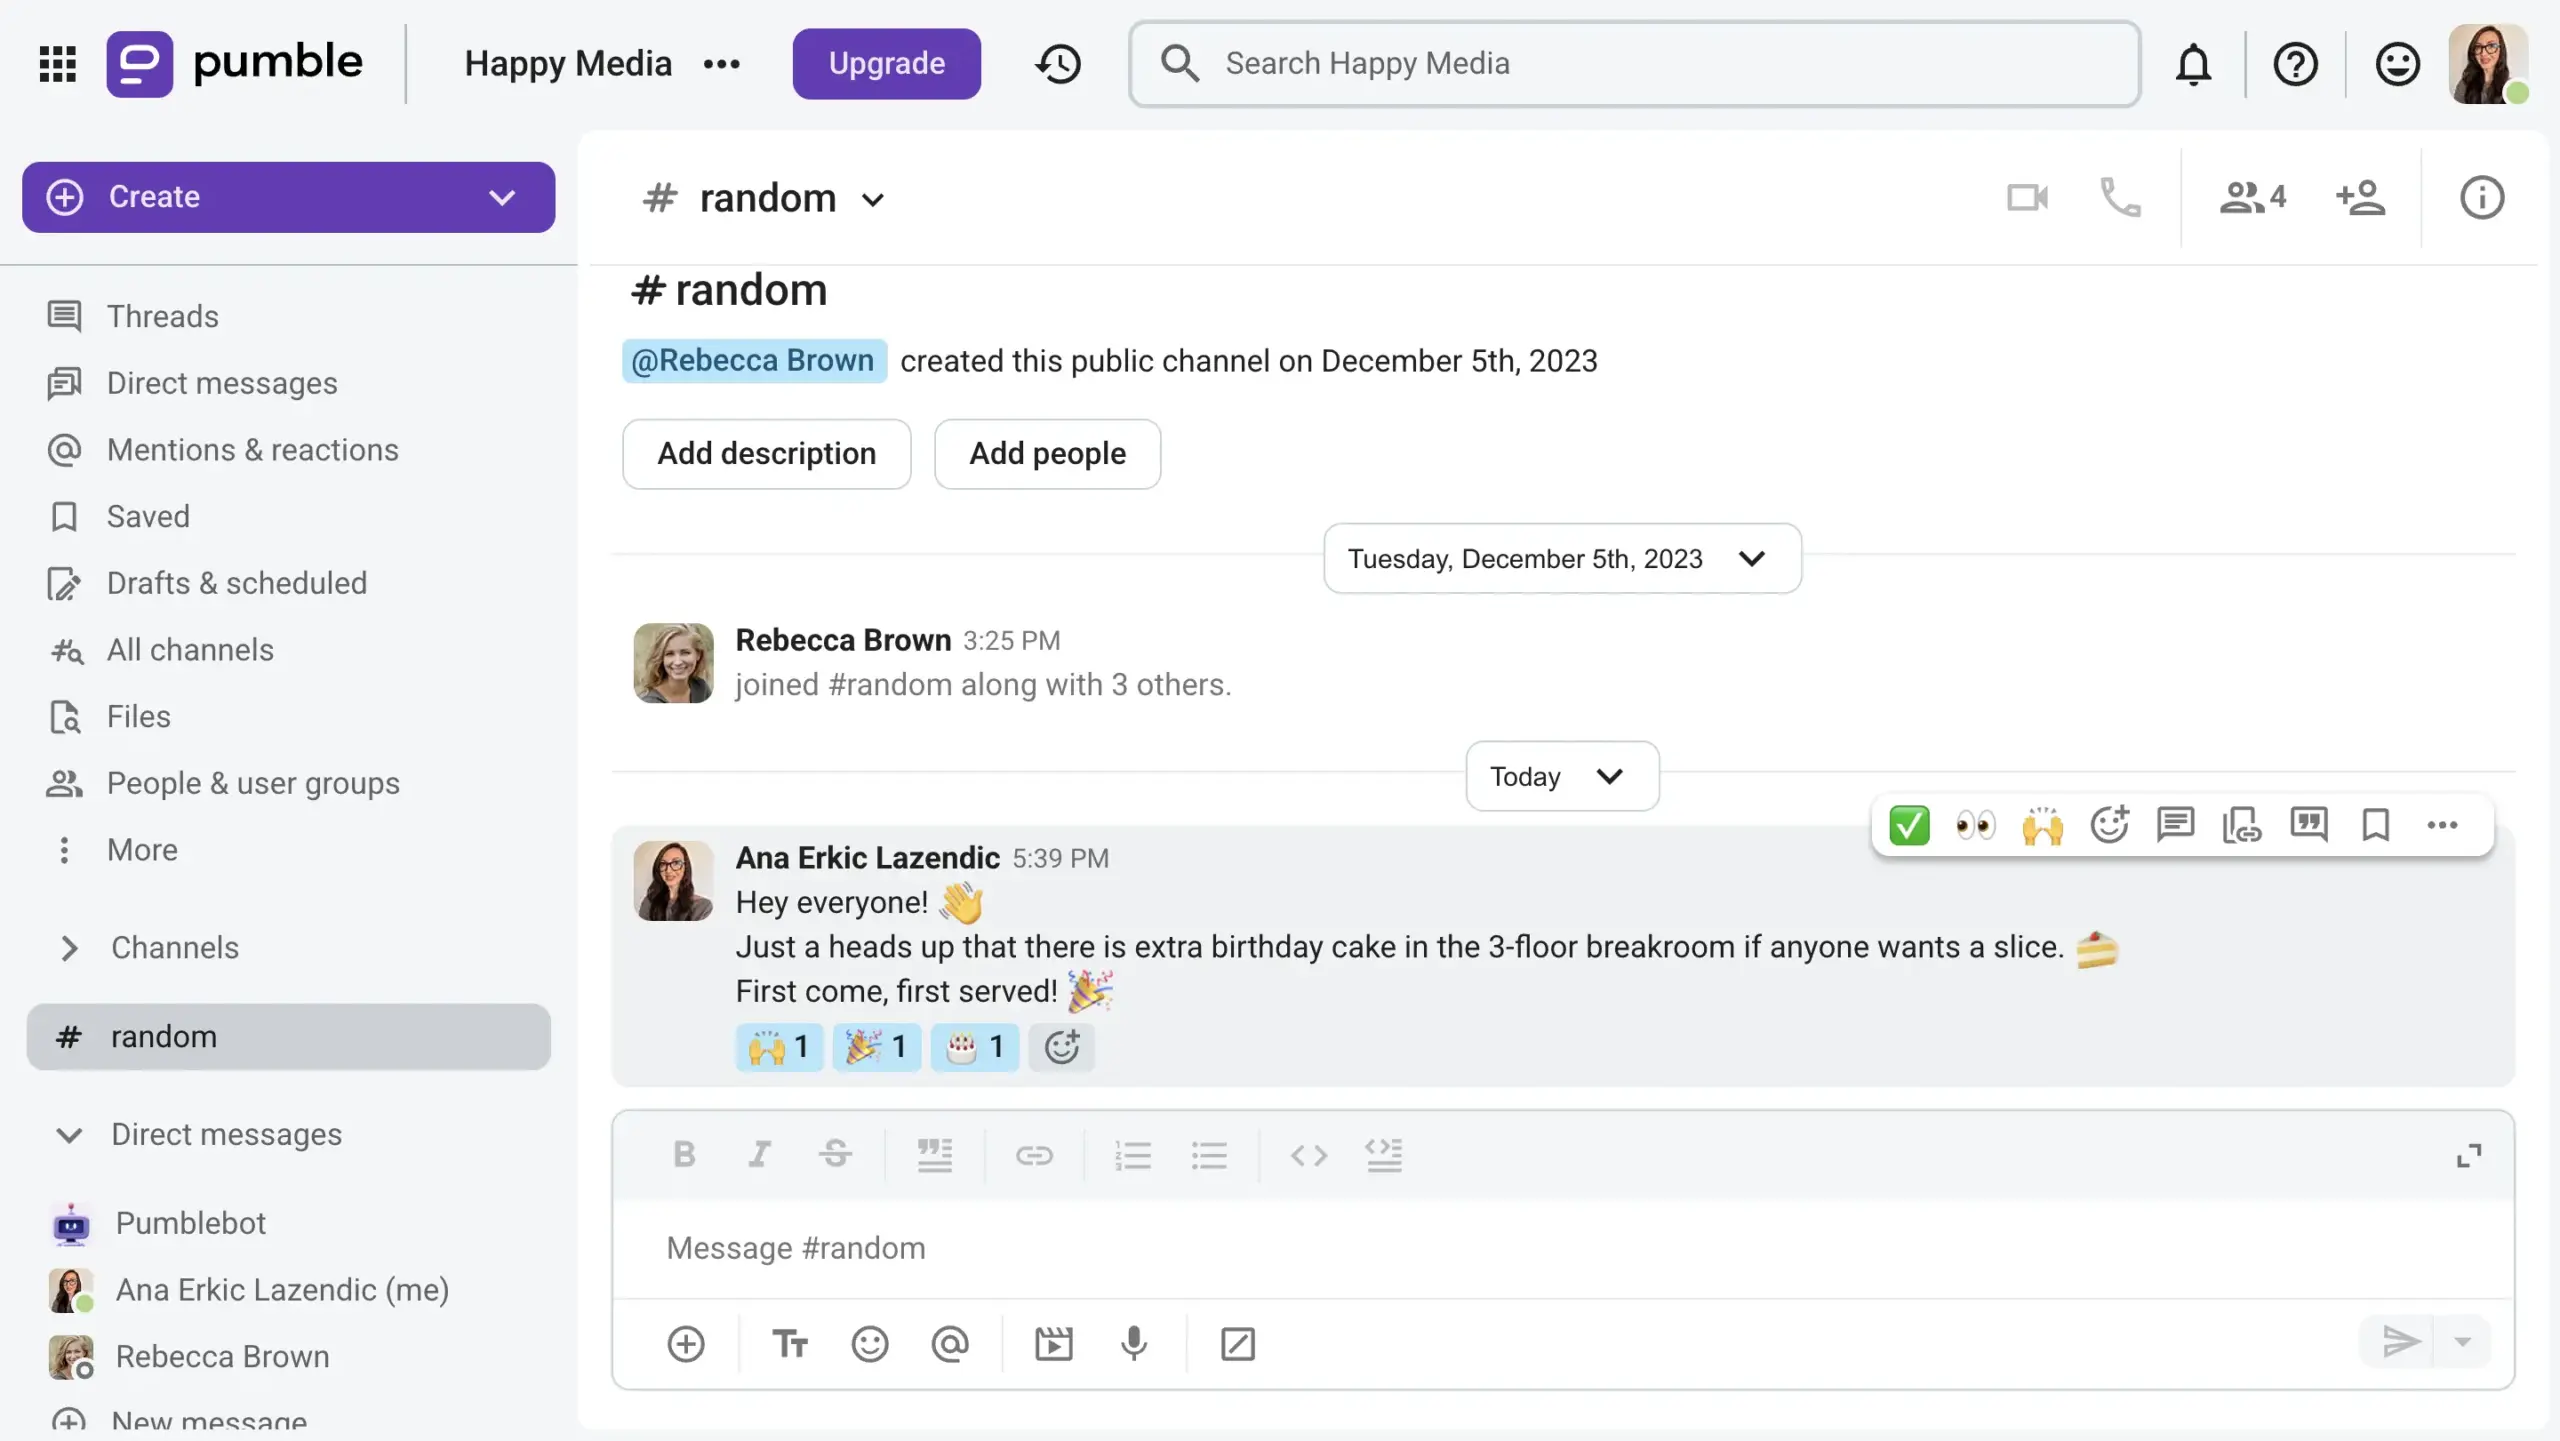This screenshot has width=2560, height=1441.
Task: Record a voice message with microphone
Action: [x=1133, y=1343]
